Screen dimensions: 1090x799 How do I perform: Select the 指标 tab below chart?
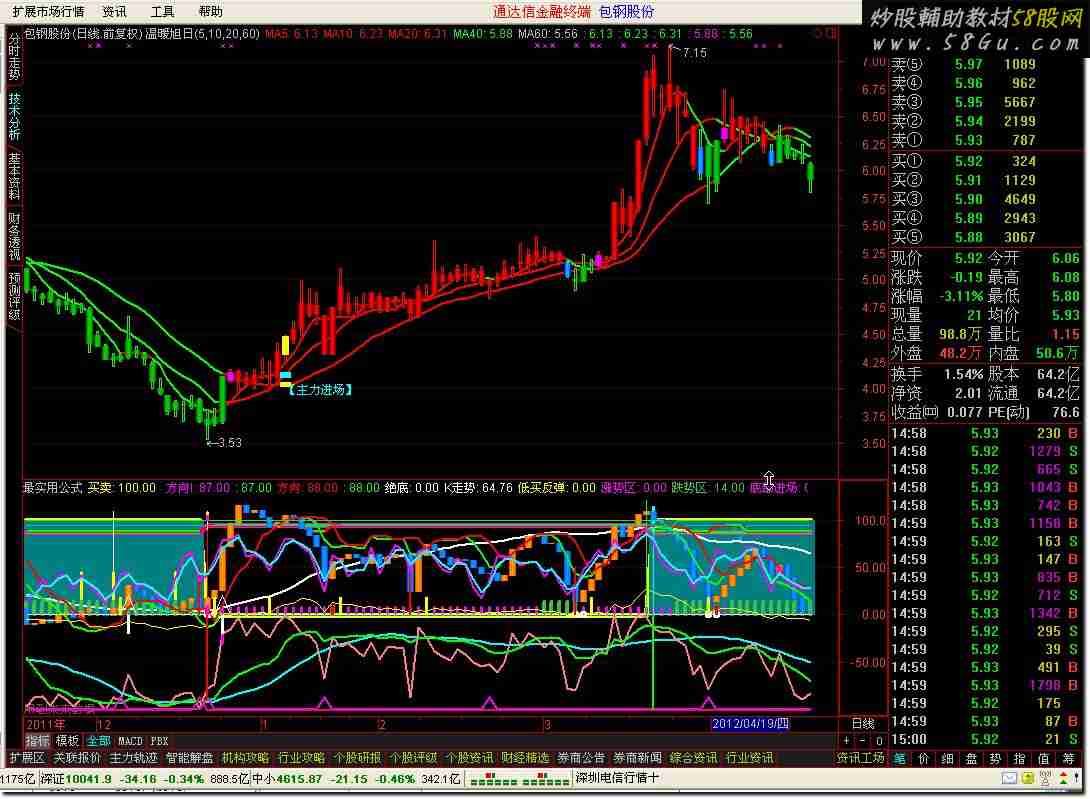click(38, 741)
